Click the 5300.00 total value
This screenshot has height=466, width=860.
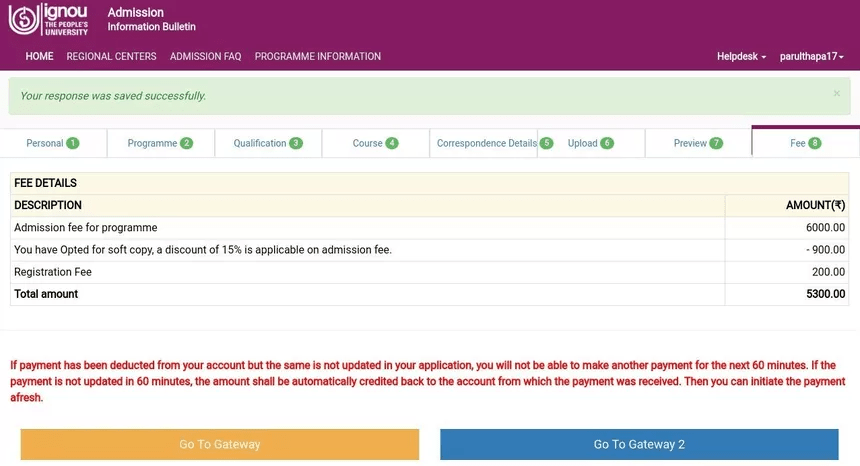825,294
